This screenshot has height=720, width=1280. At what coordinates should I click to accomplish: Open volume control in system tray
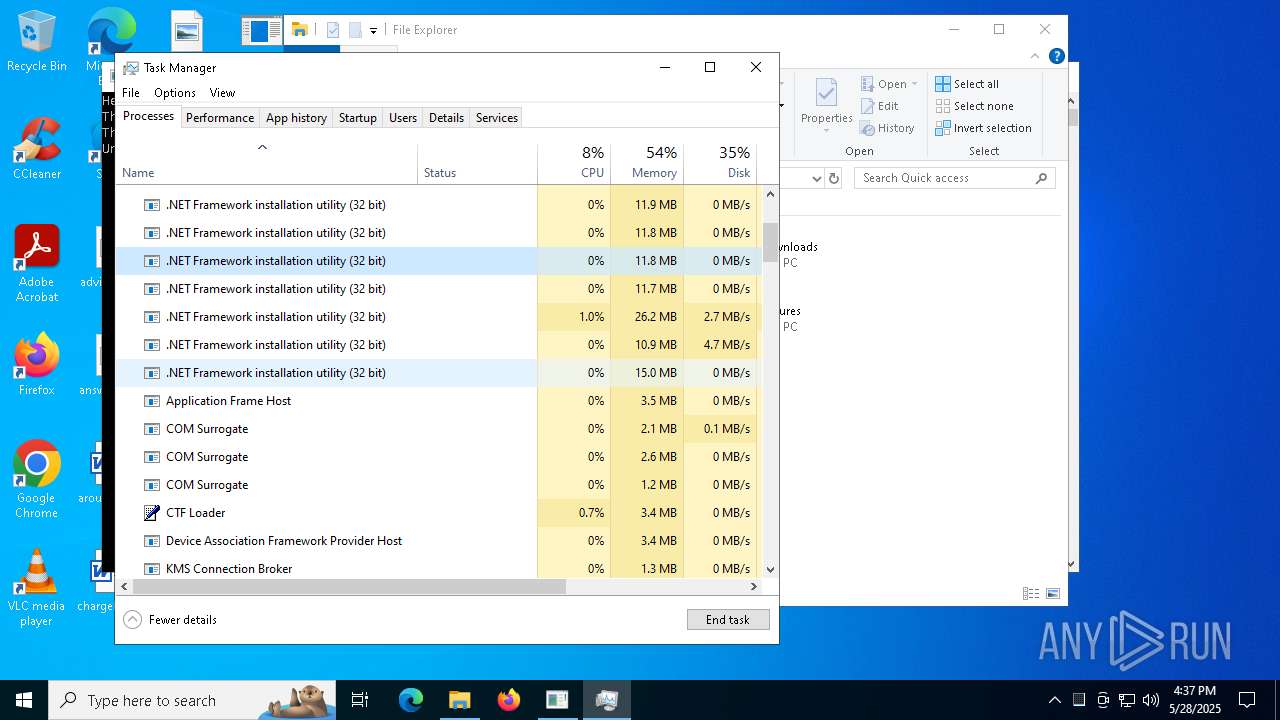point(1150,700)
